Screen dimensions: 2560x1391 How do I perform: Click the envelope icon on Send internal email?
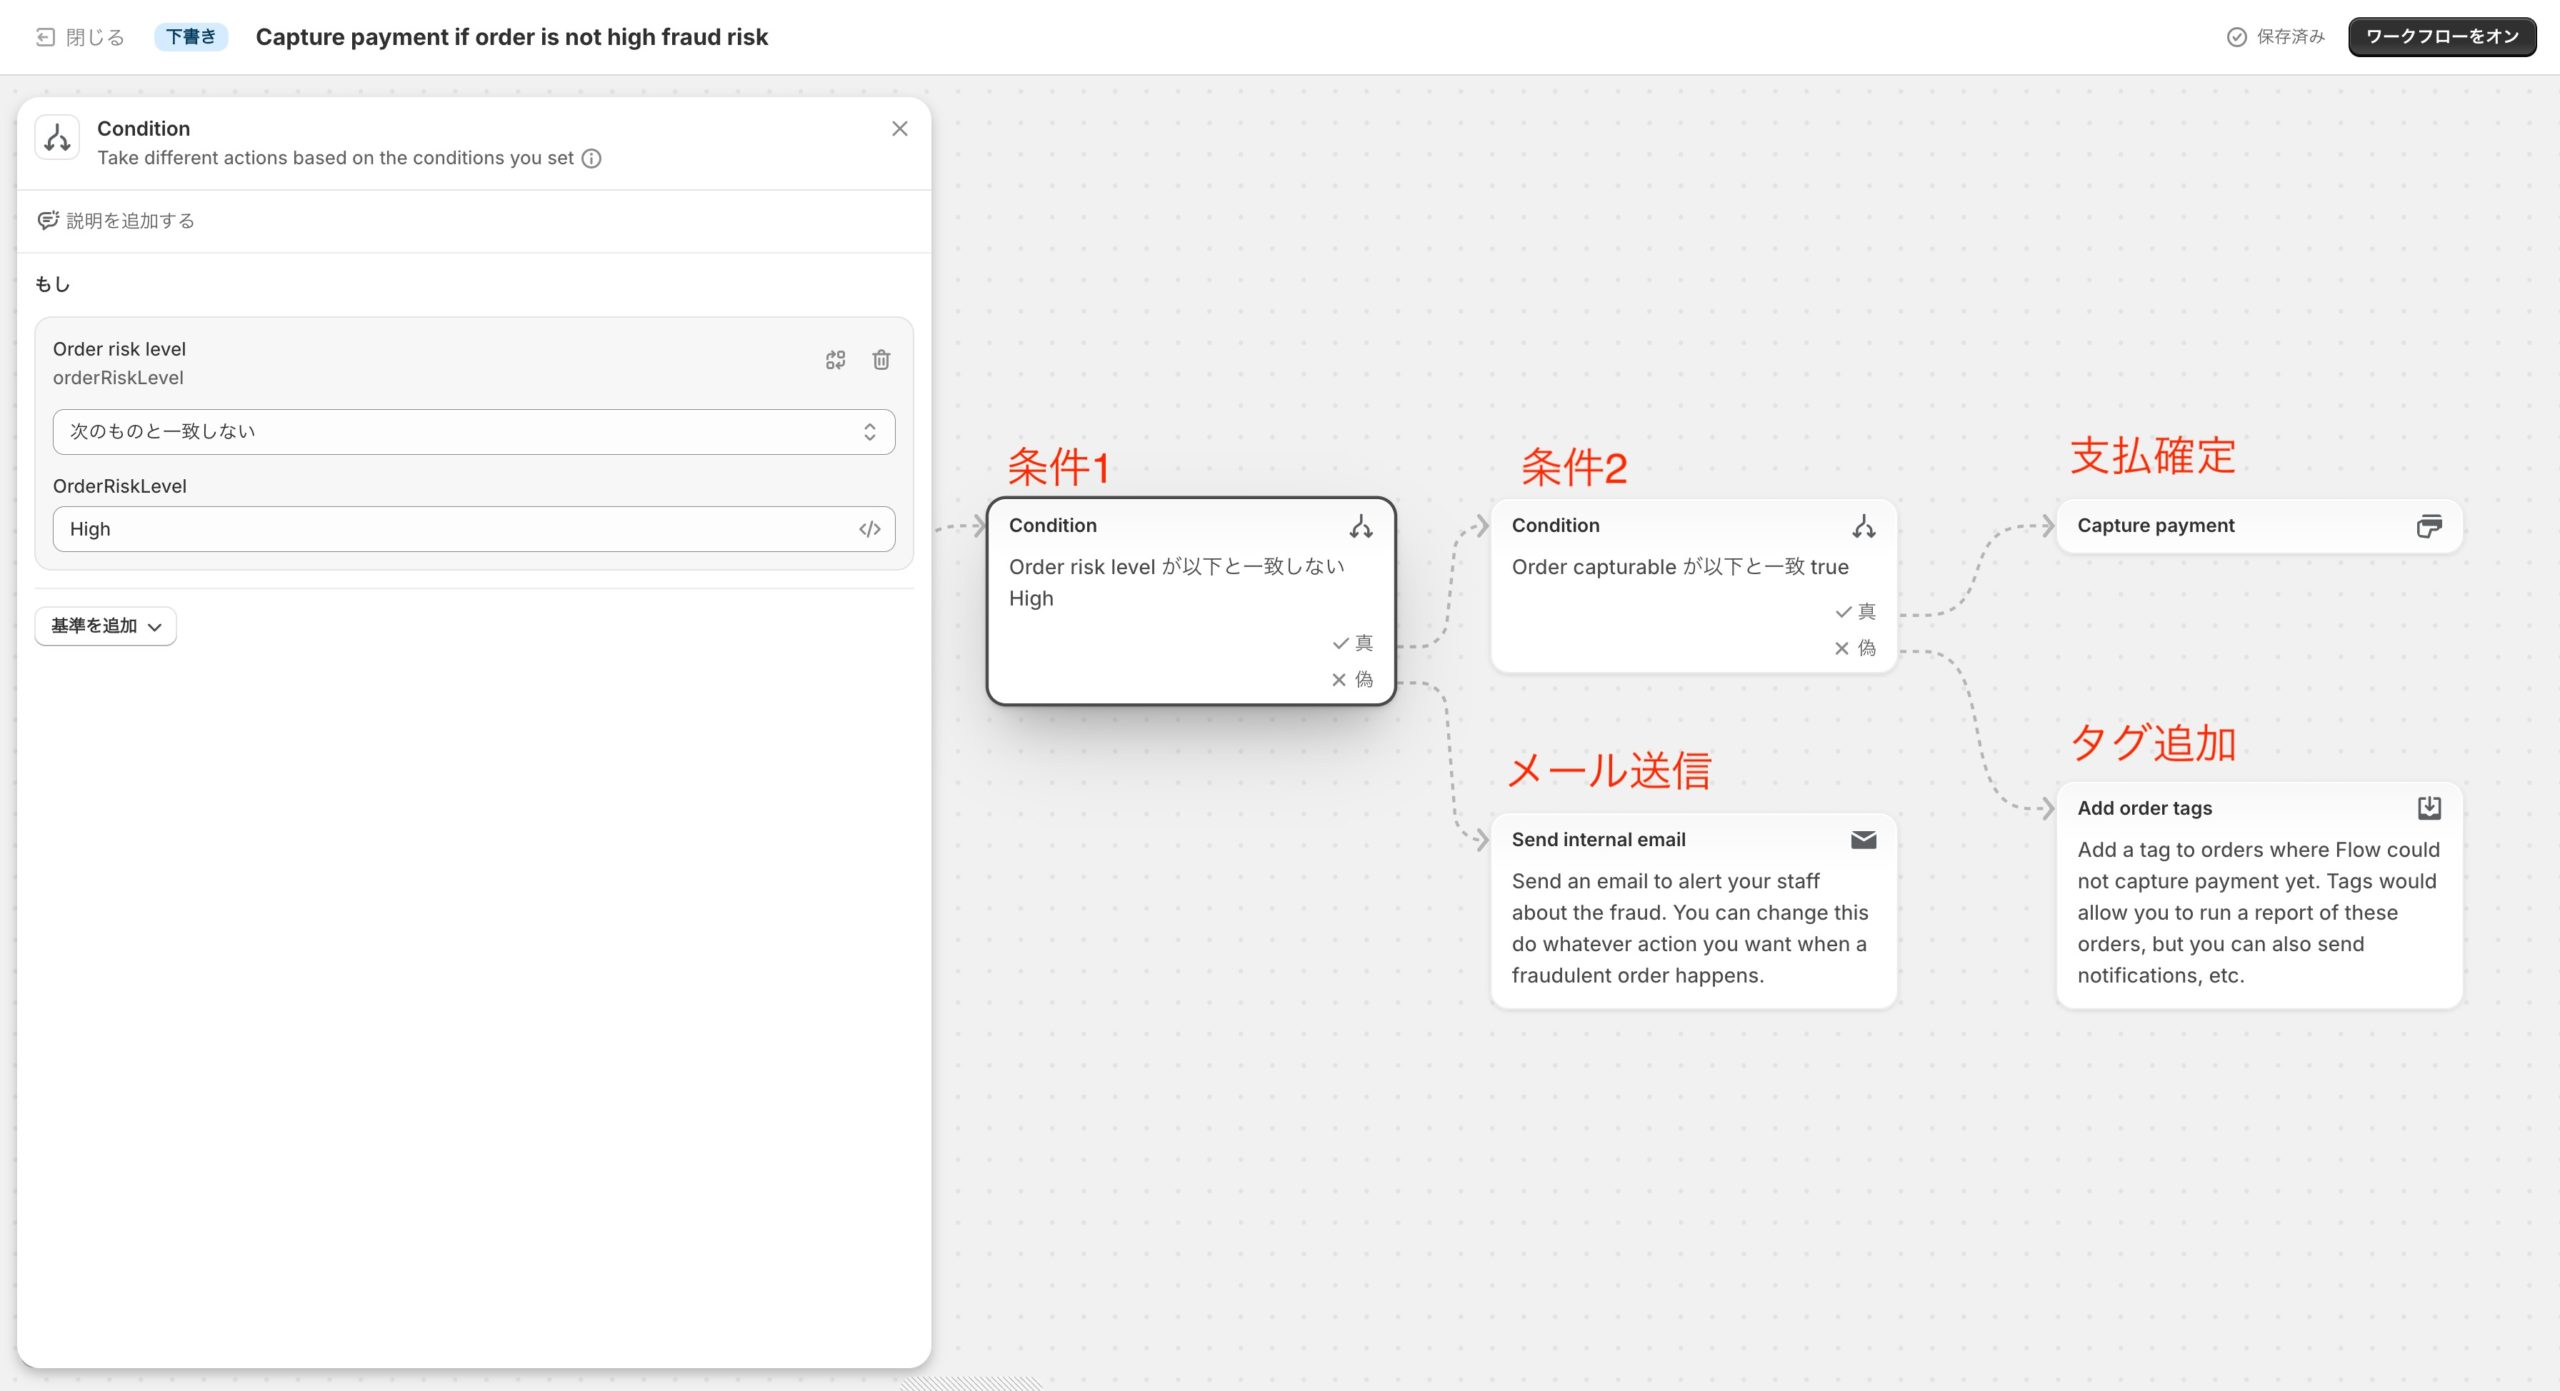tap(1863, 840)
